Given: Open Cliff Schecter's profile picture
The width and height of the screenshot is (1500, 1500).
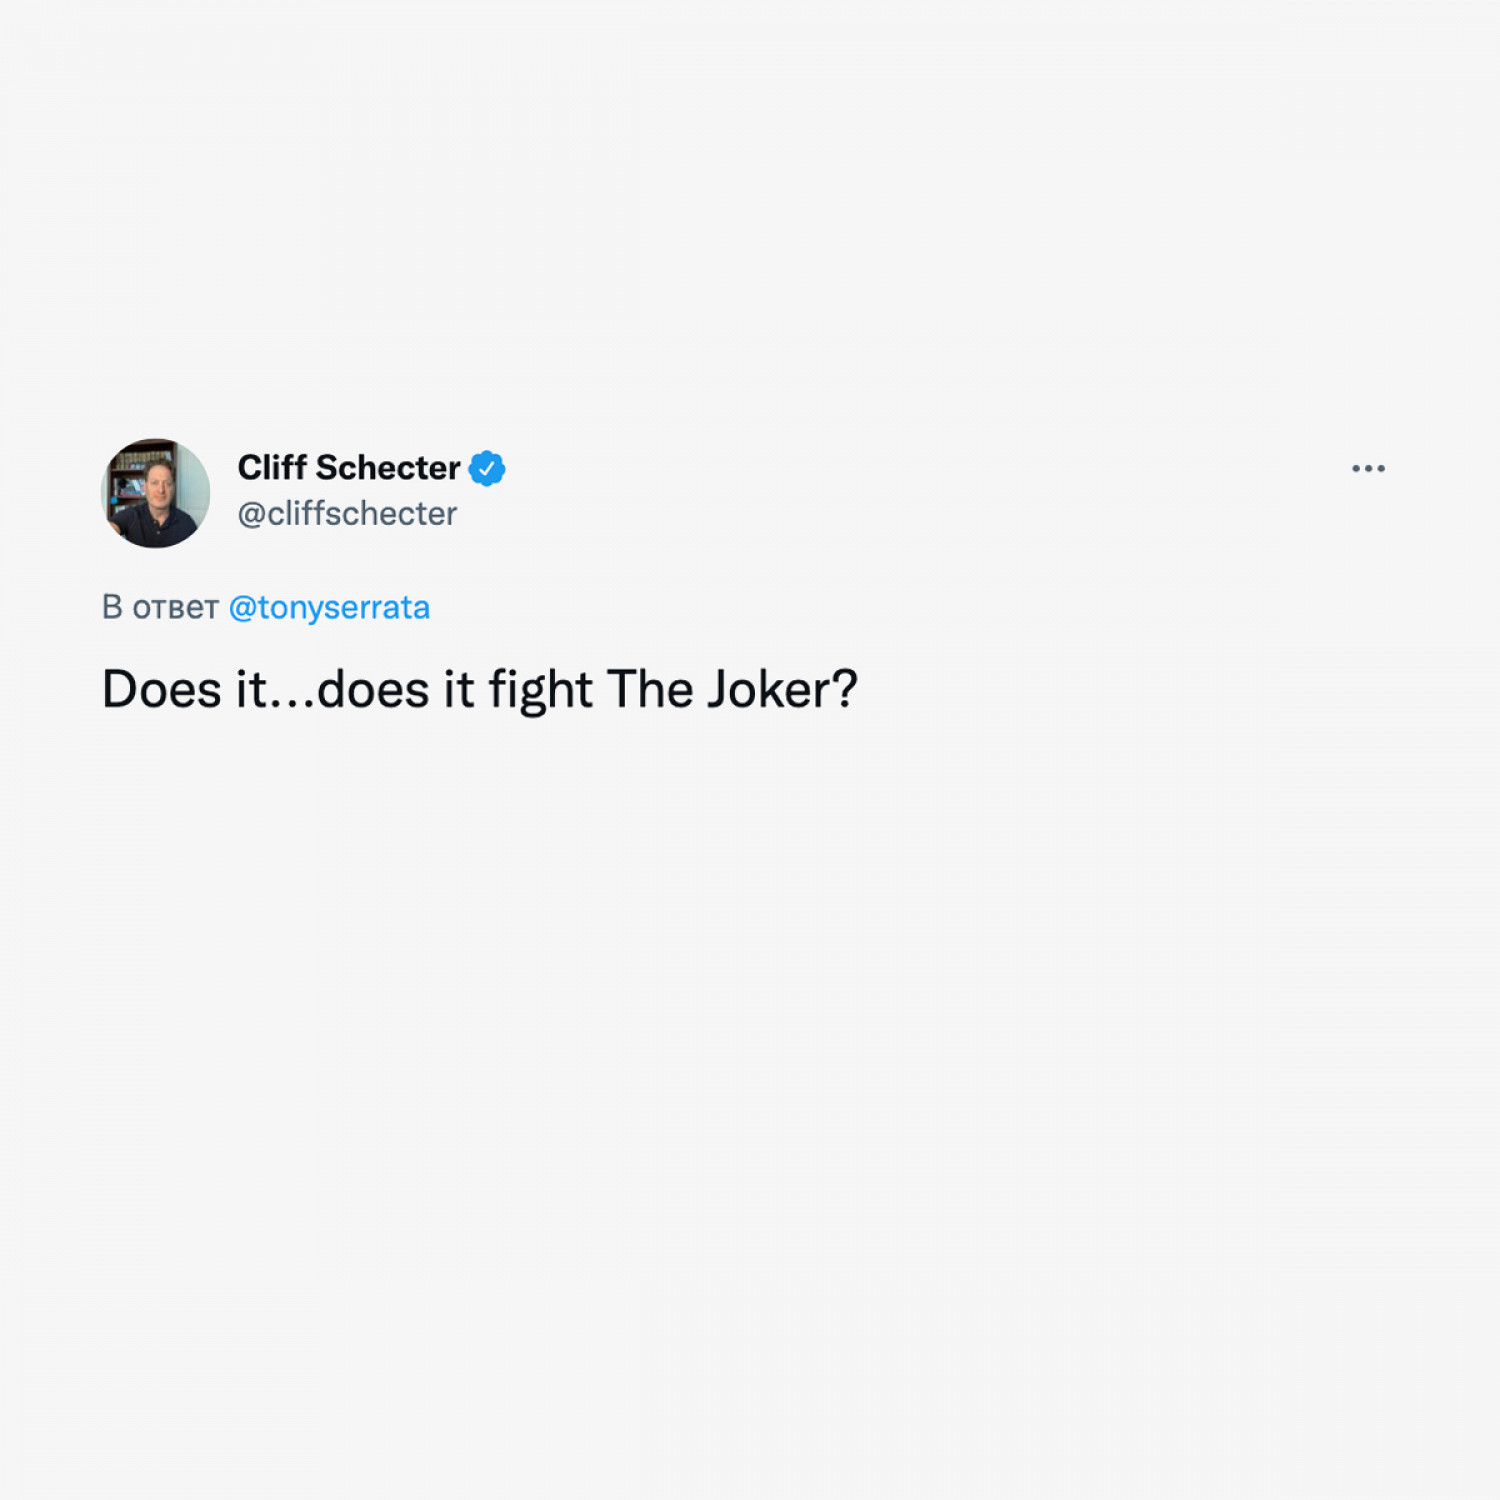Looking at the screenshot, I should click(155, 493).
